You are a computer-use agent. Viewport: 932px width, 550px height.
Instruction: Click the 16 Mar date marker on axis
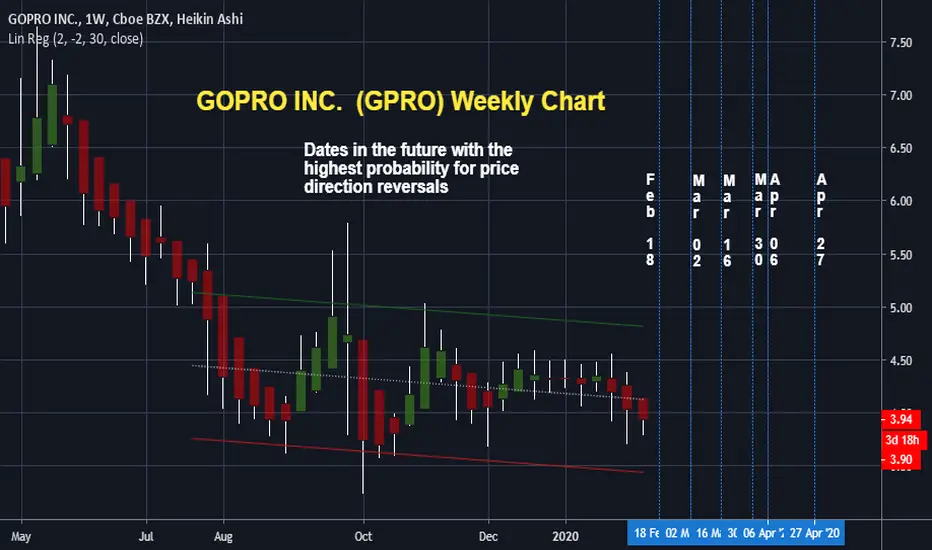click(709, 533)
